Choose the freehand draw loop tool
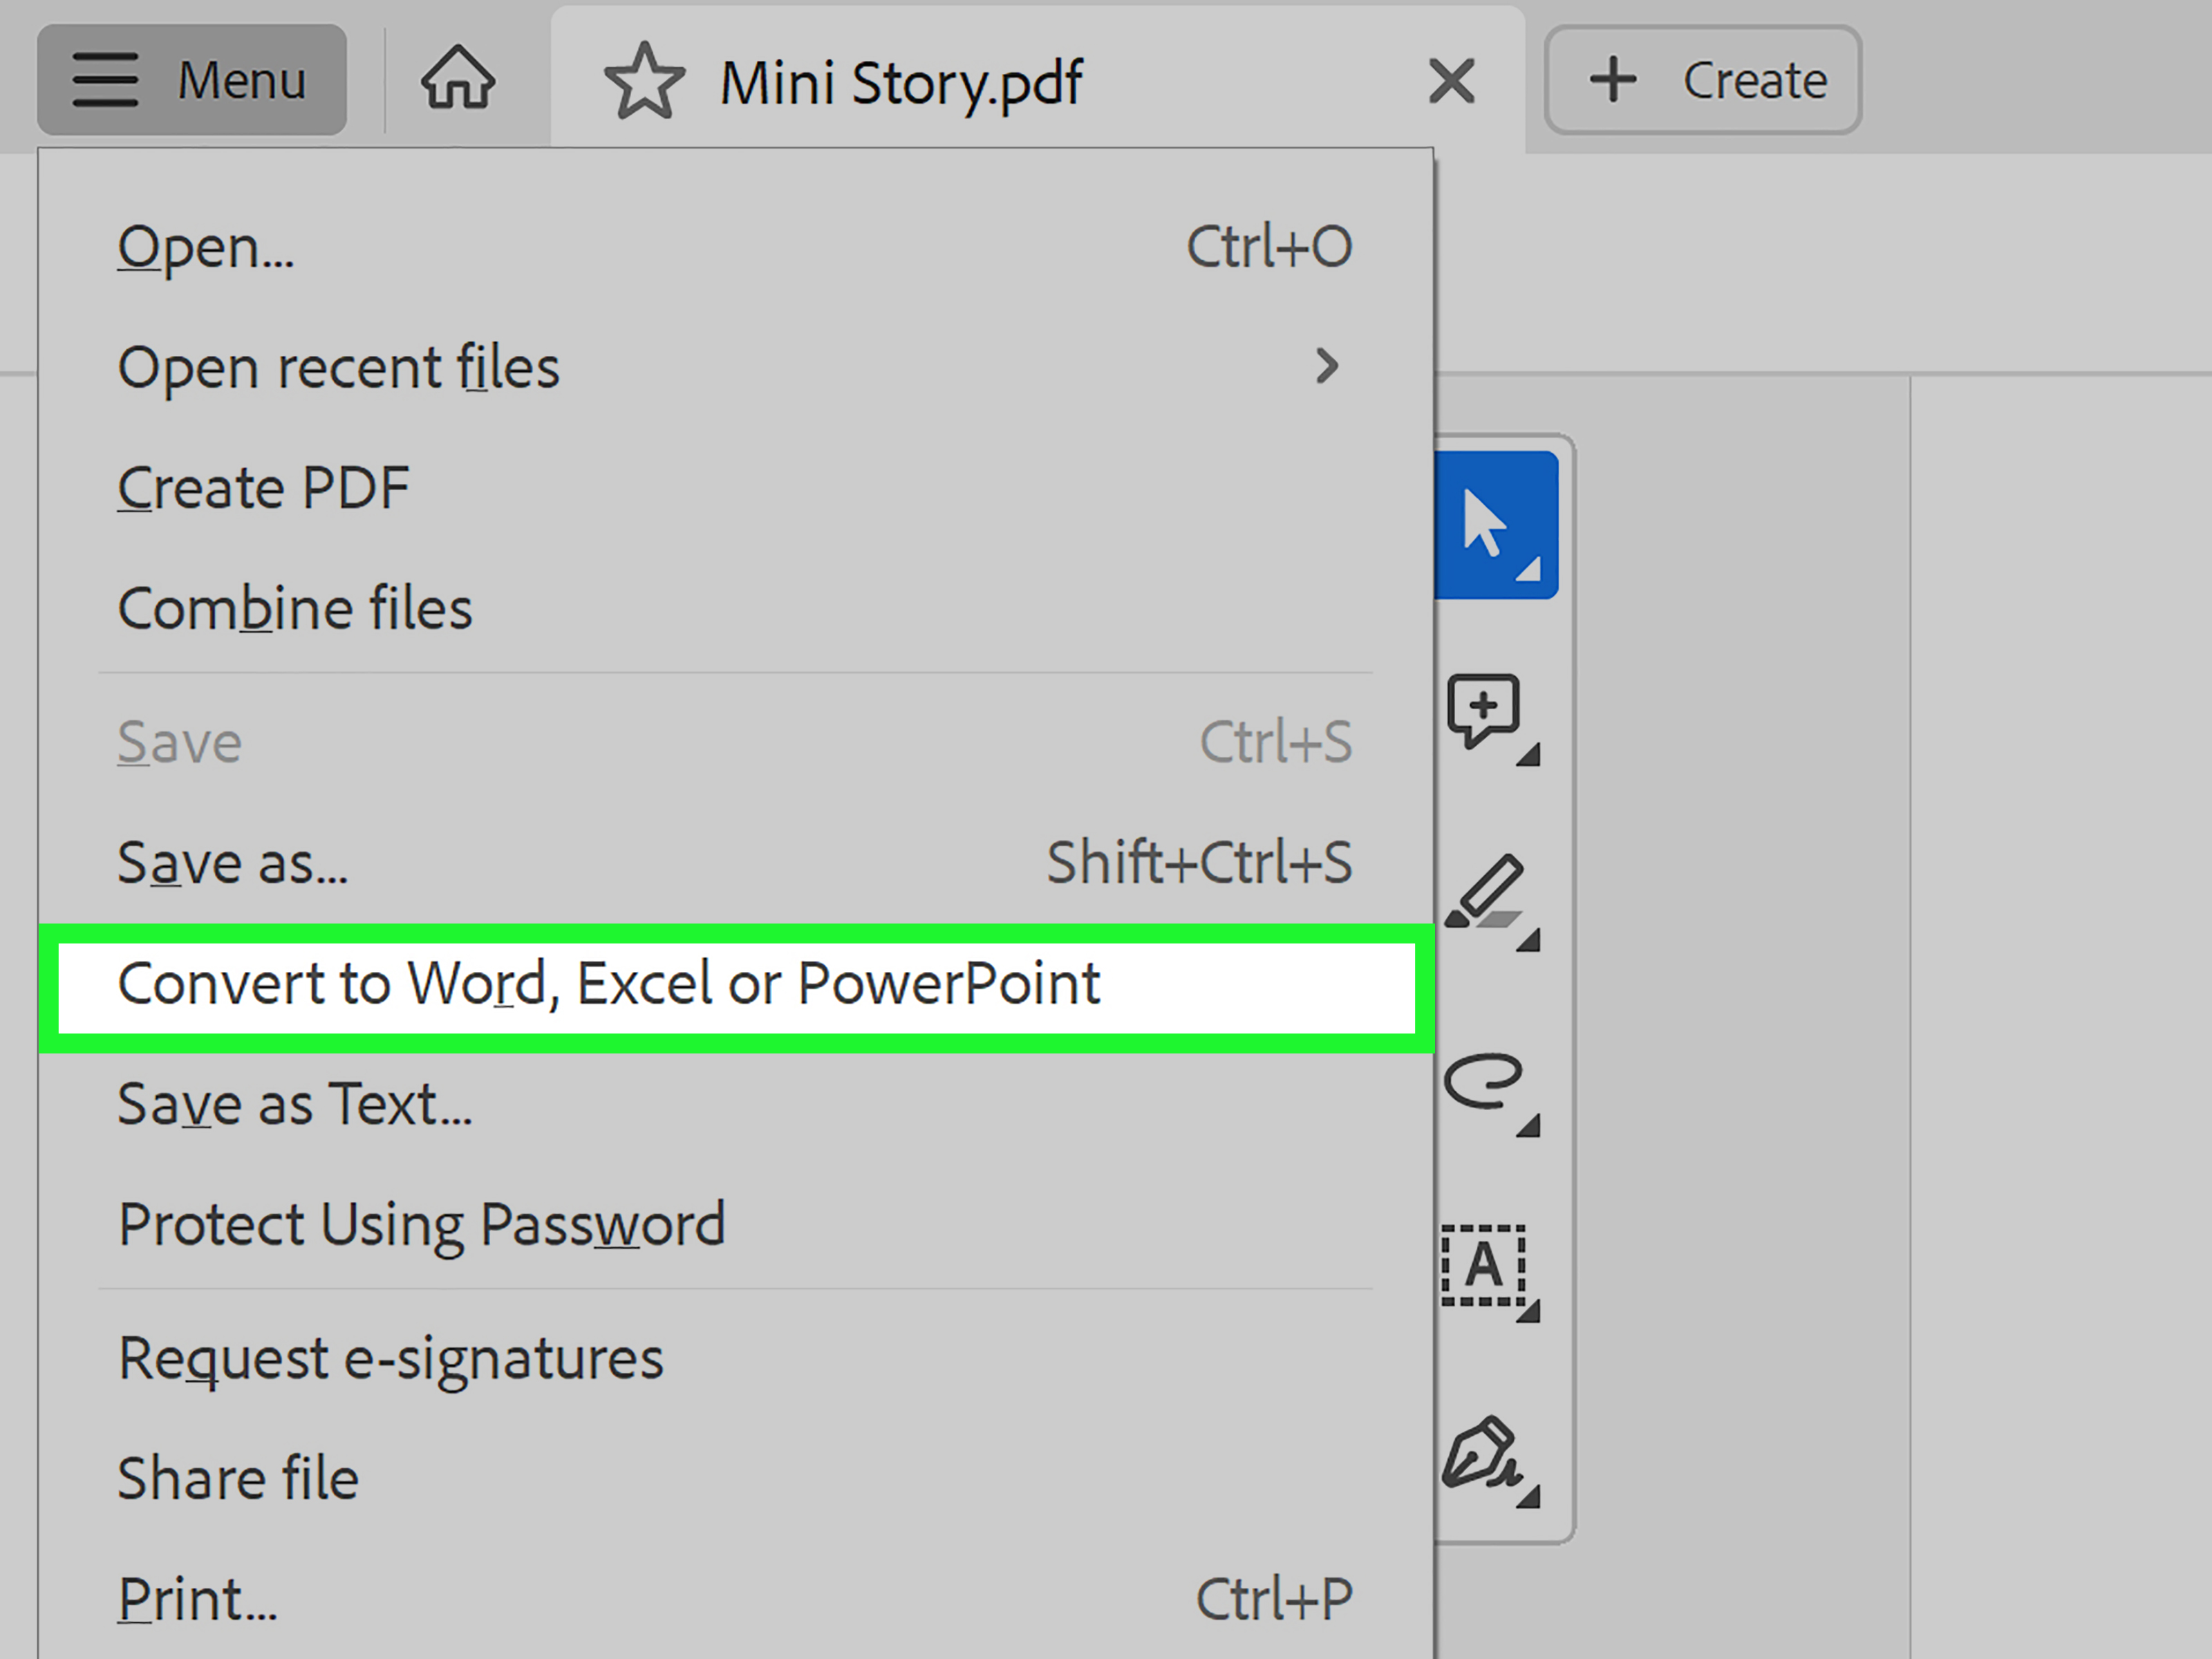Viewport: 2212px width, 1659px height. click(1483, 1082)
